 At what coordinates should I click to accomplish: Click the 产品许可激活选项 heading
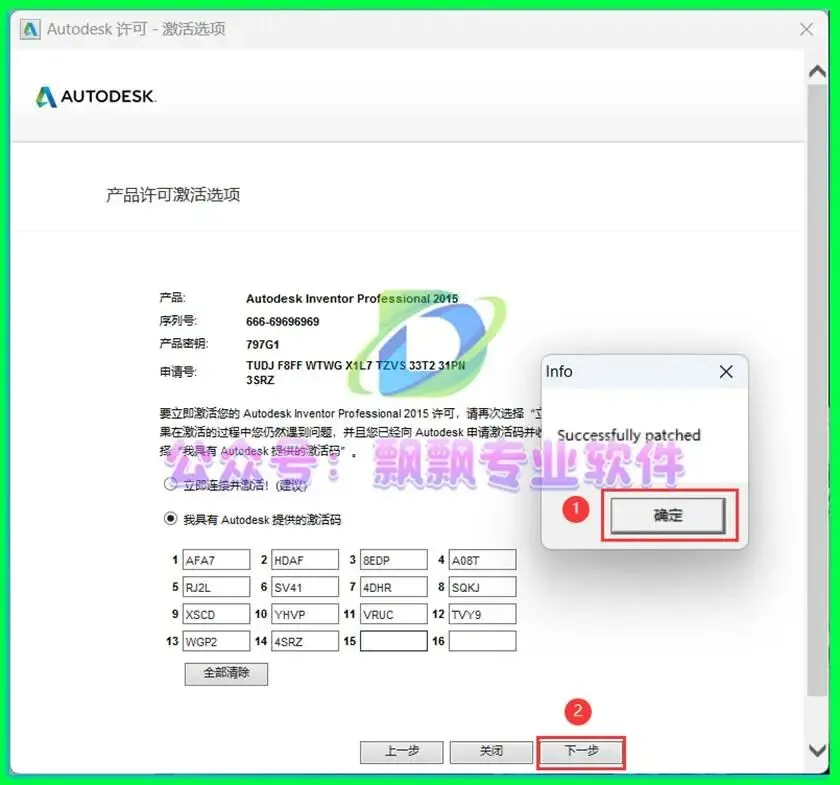pos(173,195)
